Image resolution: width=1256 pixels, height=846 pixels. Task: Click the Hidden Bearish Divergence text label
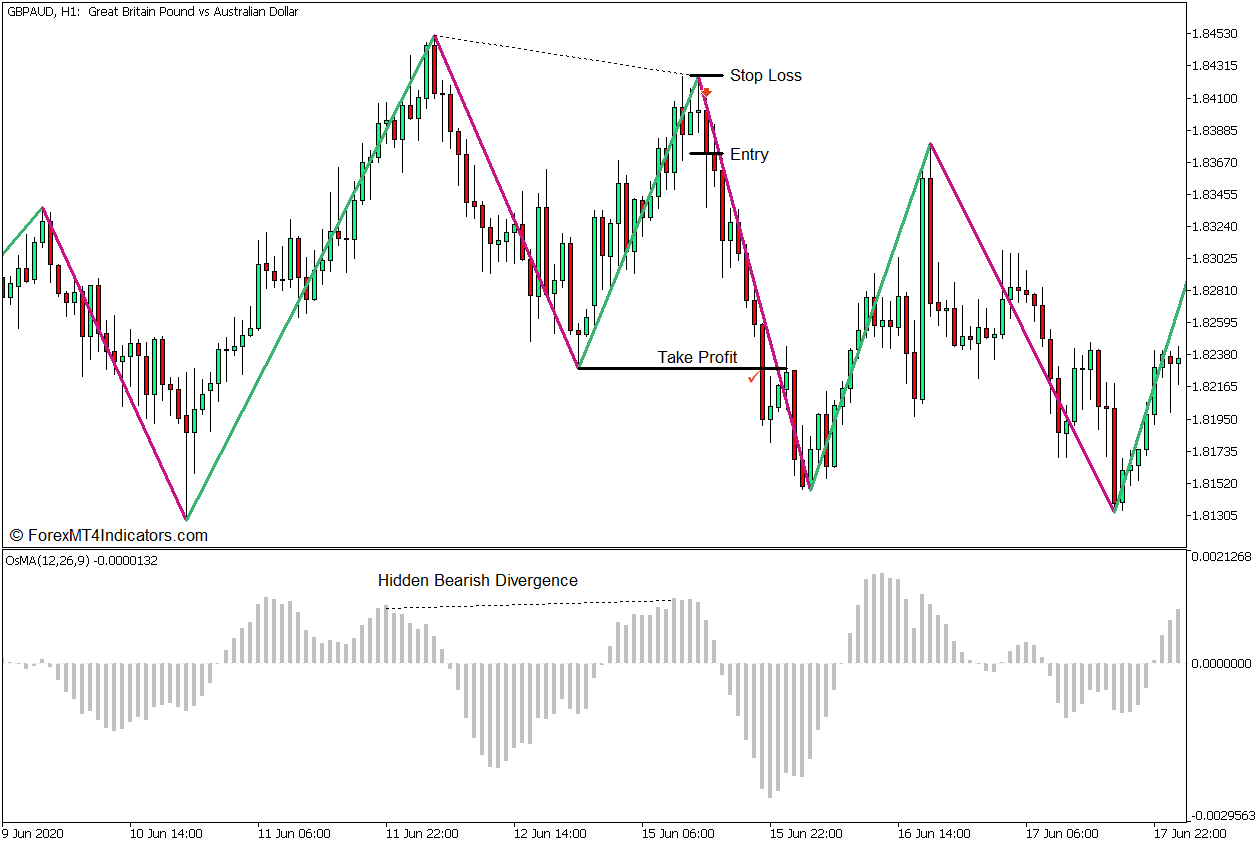(x=477, y=580)
